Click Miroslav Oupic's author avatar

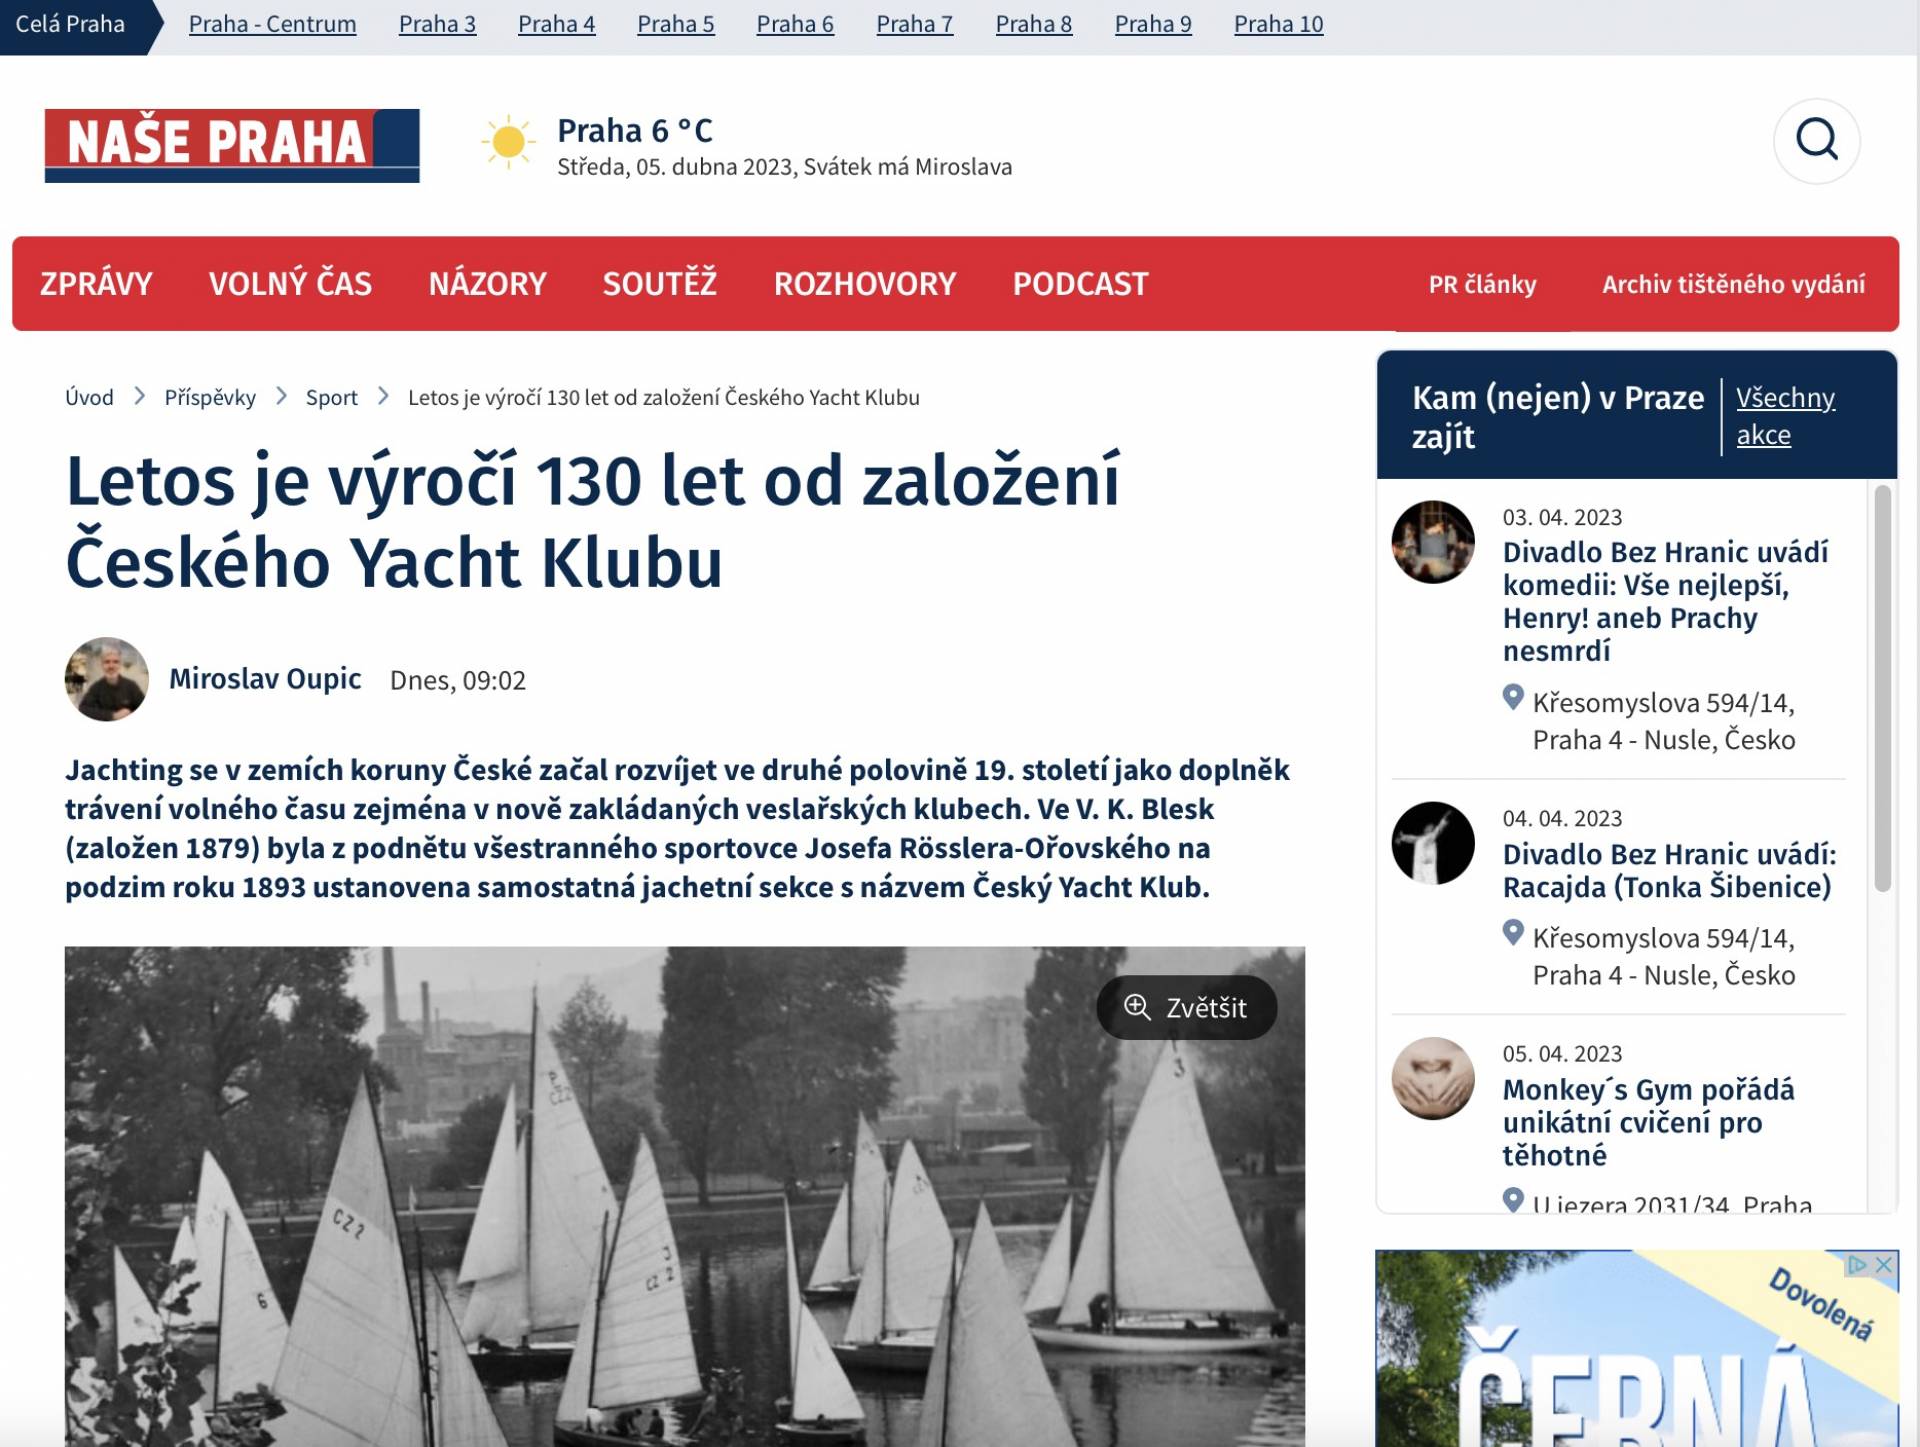(x=107, y=679)
